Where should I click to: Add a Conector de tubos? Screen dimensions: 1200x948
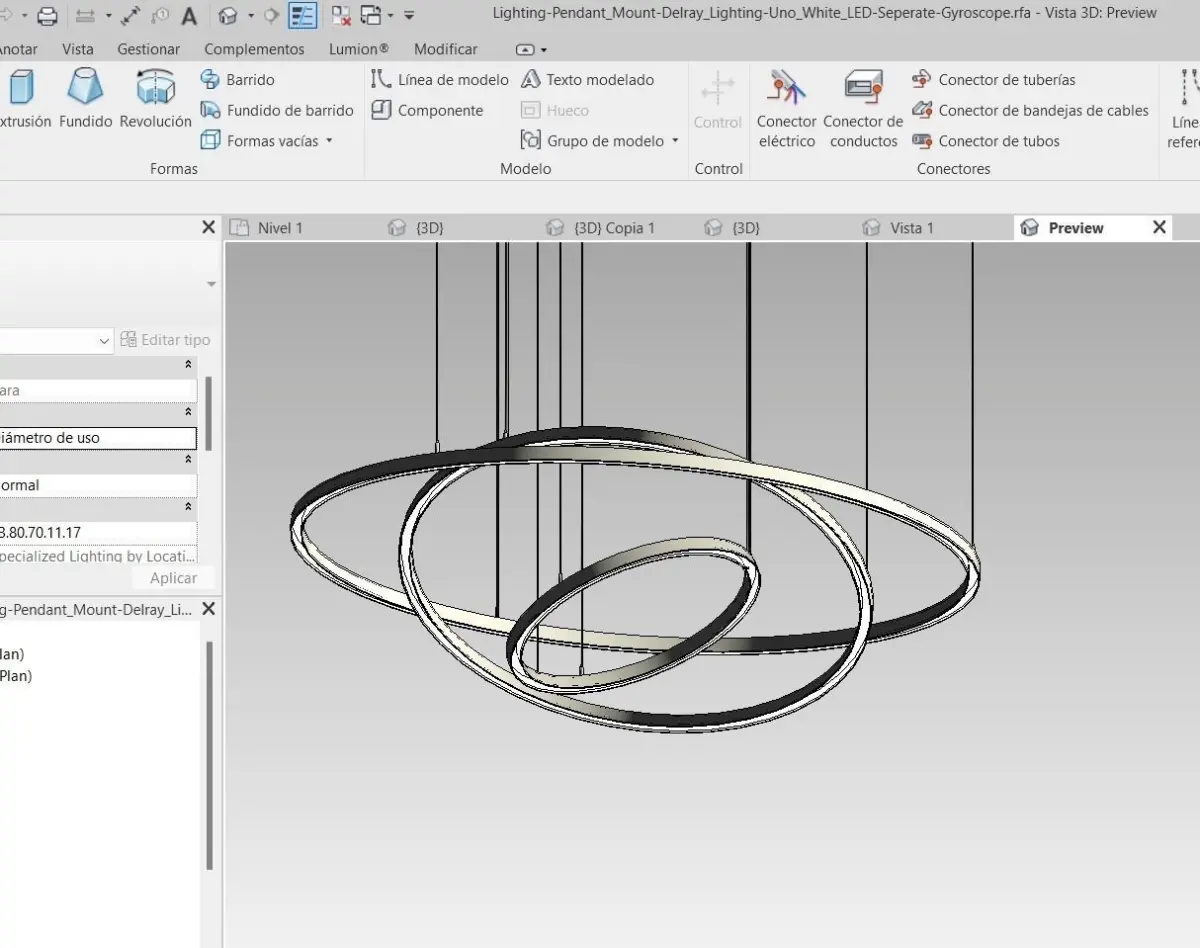(x=986, y=141)
